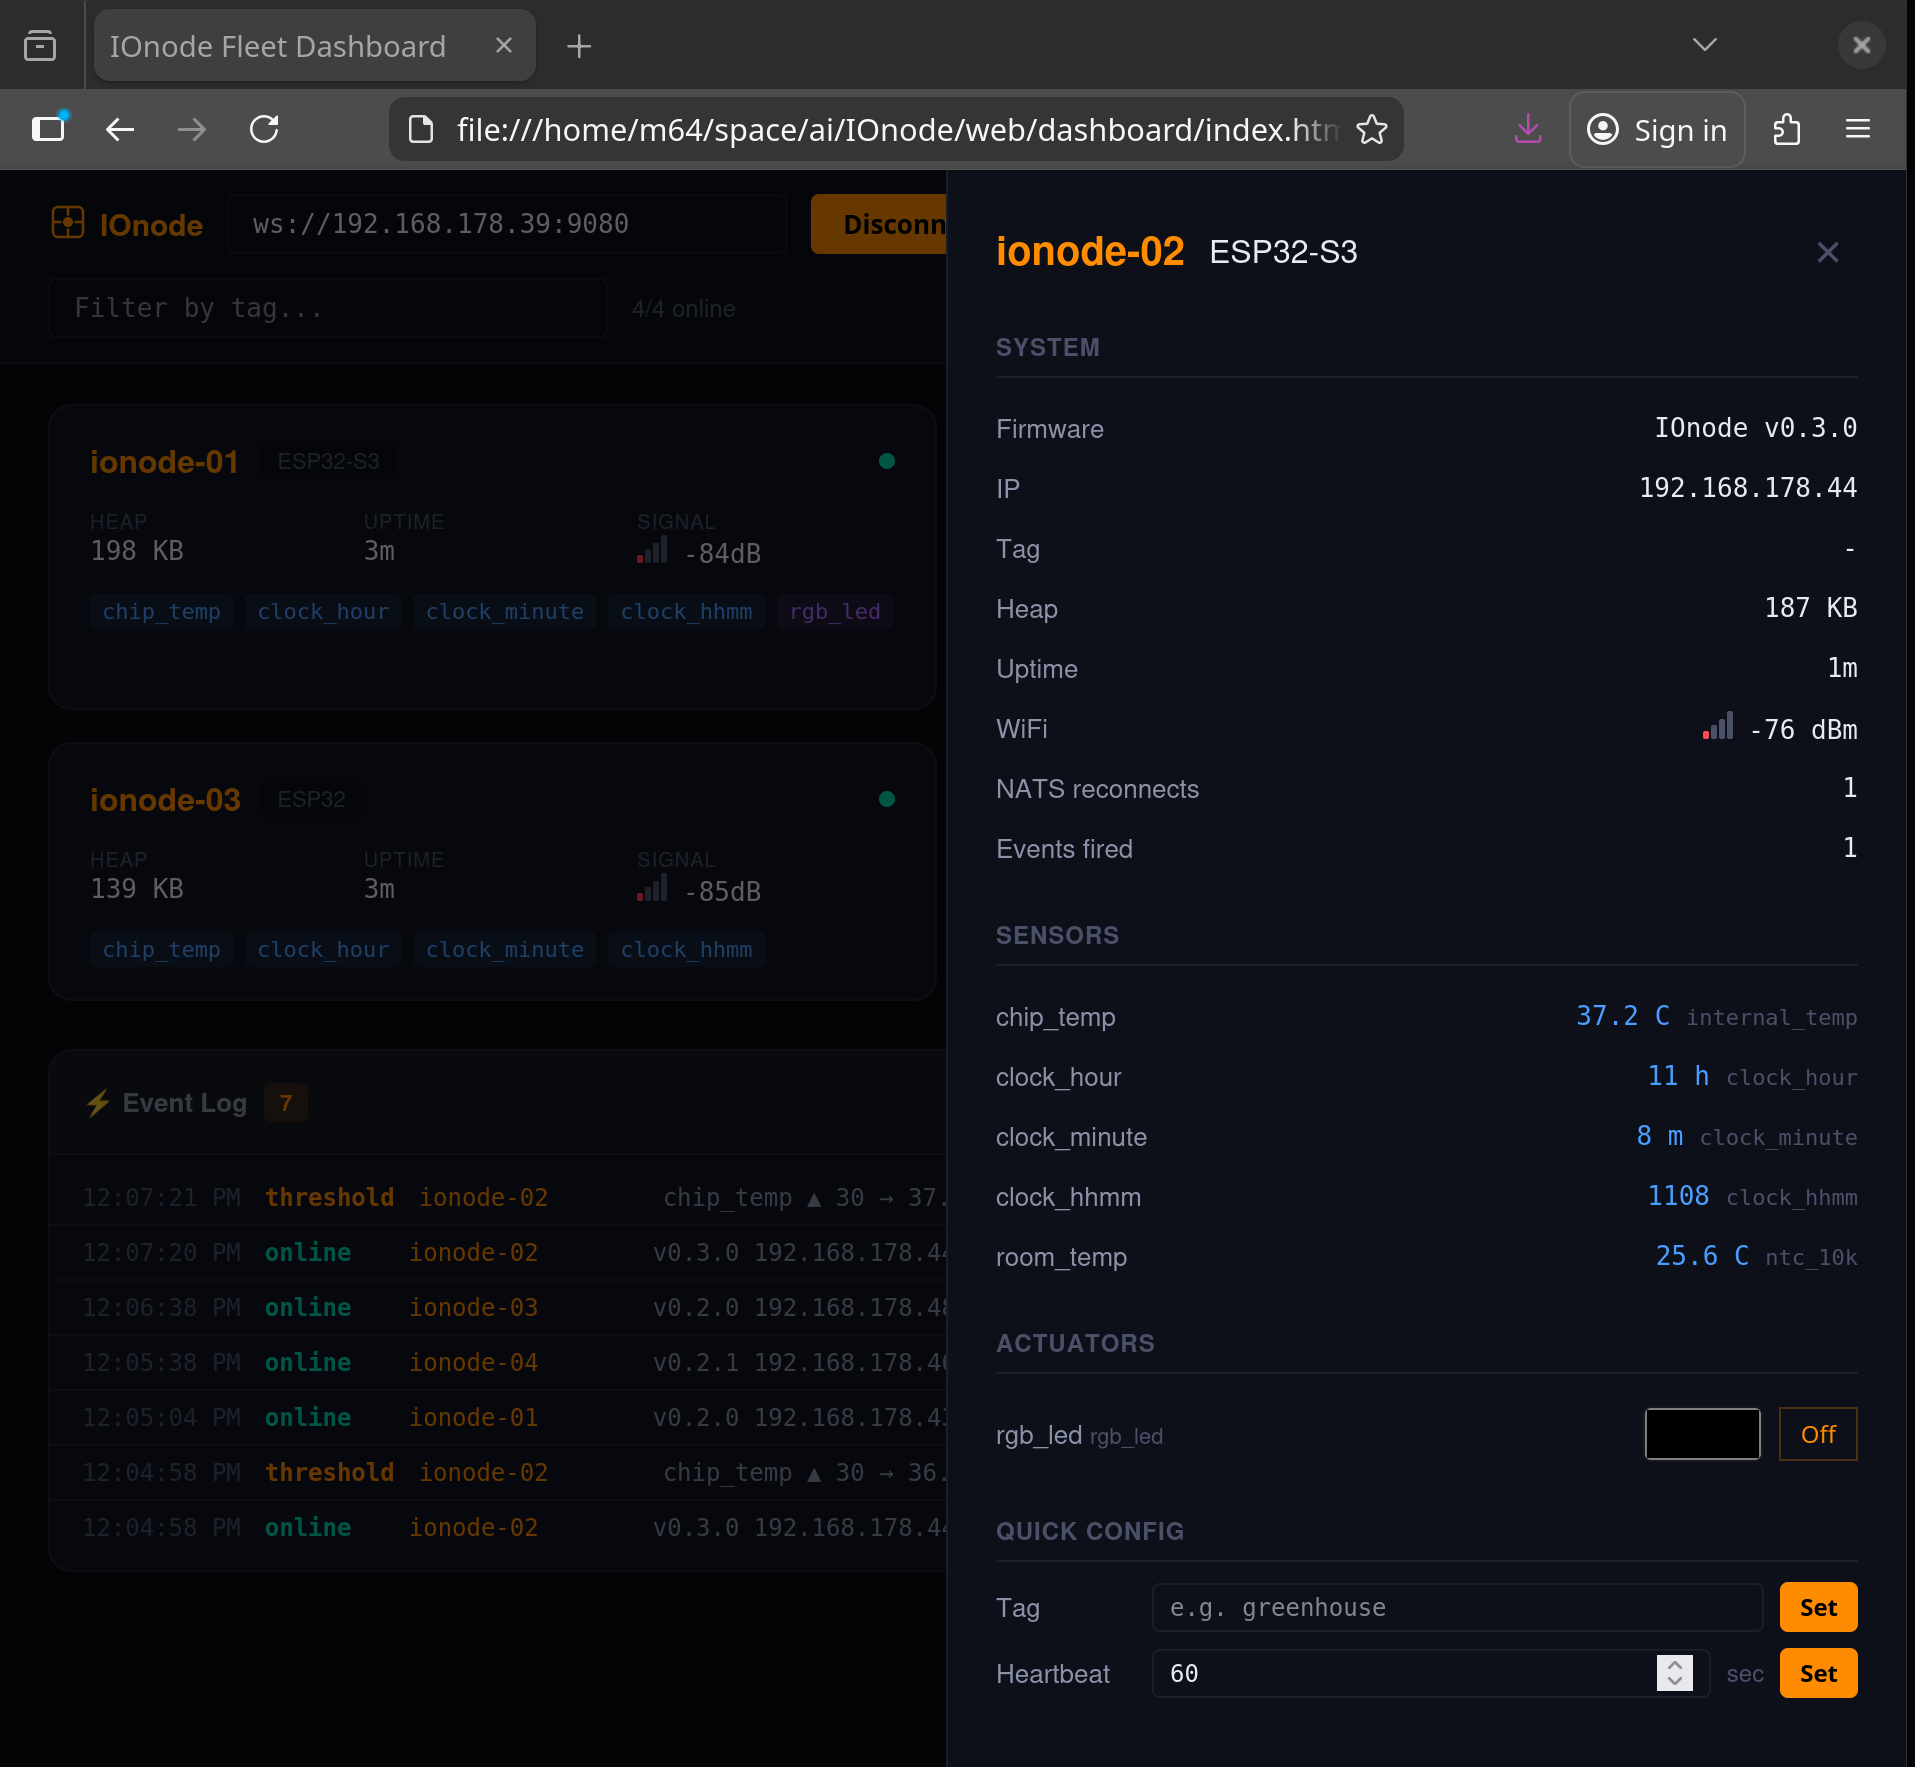Go back using the back arrow
Image resolution: width=1915 pixels, height=1767 pixels.
[x=120, y=130]
